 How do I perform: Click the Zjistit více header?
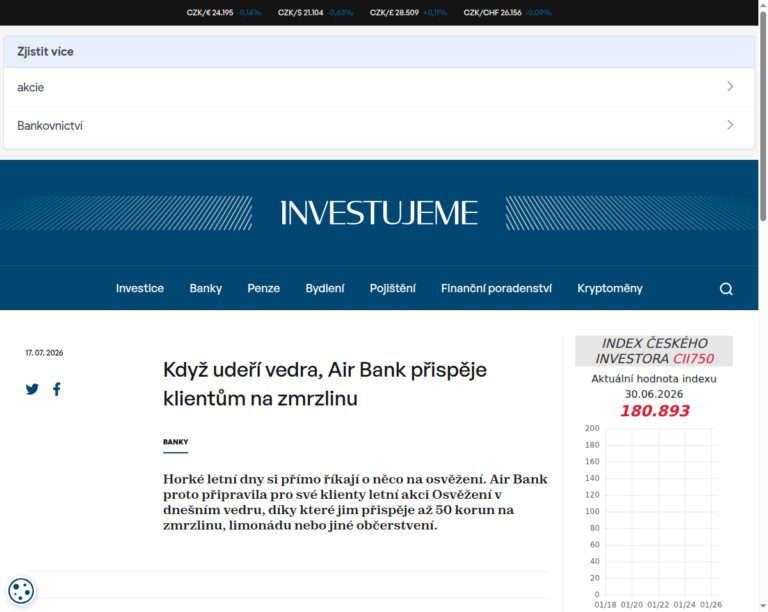(379, 51)
